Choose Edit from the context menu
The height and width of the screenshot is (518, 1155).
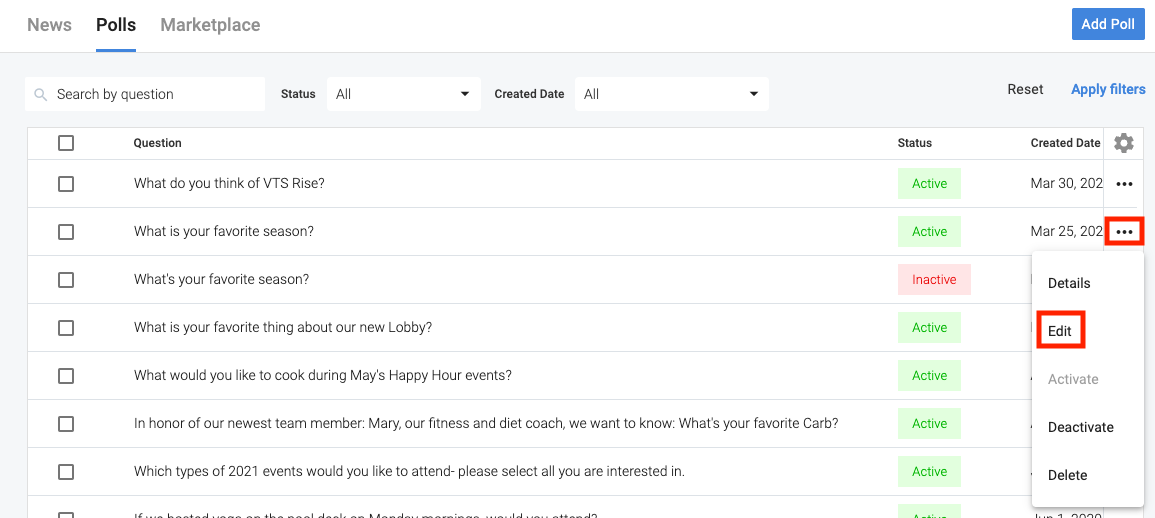pos(1060,331)
